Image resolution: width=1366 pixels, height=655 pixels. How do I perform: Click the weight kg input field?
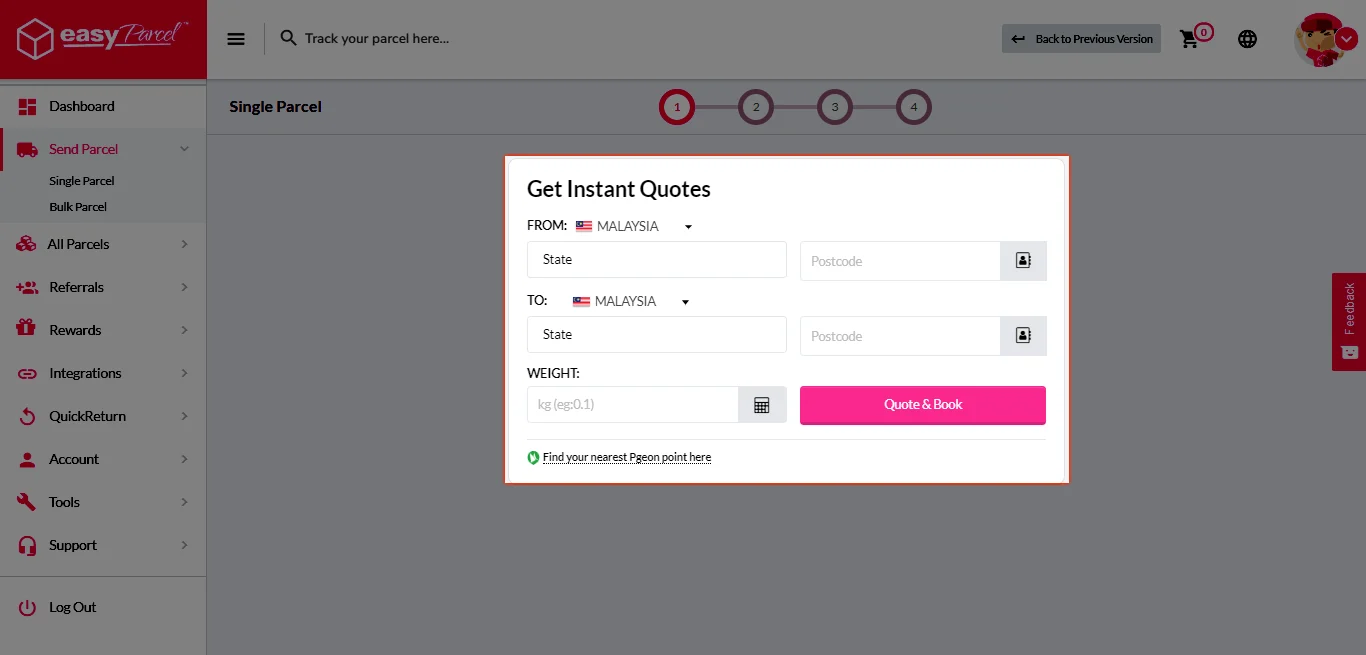(x=632, y=405)
